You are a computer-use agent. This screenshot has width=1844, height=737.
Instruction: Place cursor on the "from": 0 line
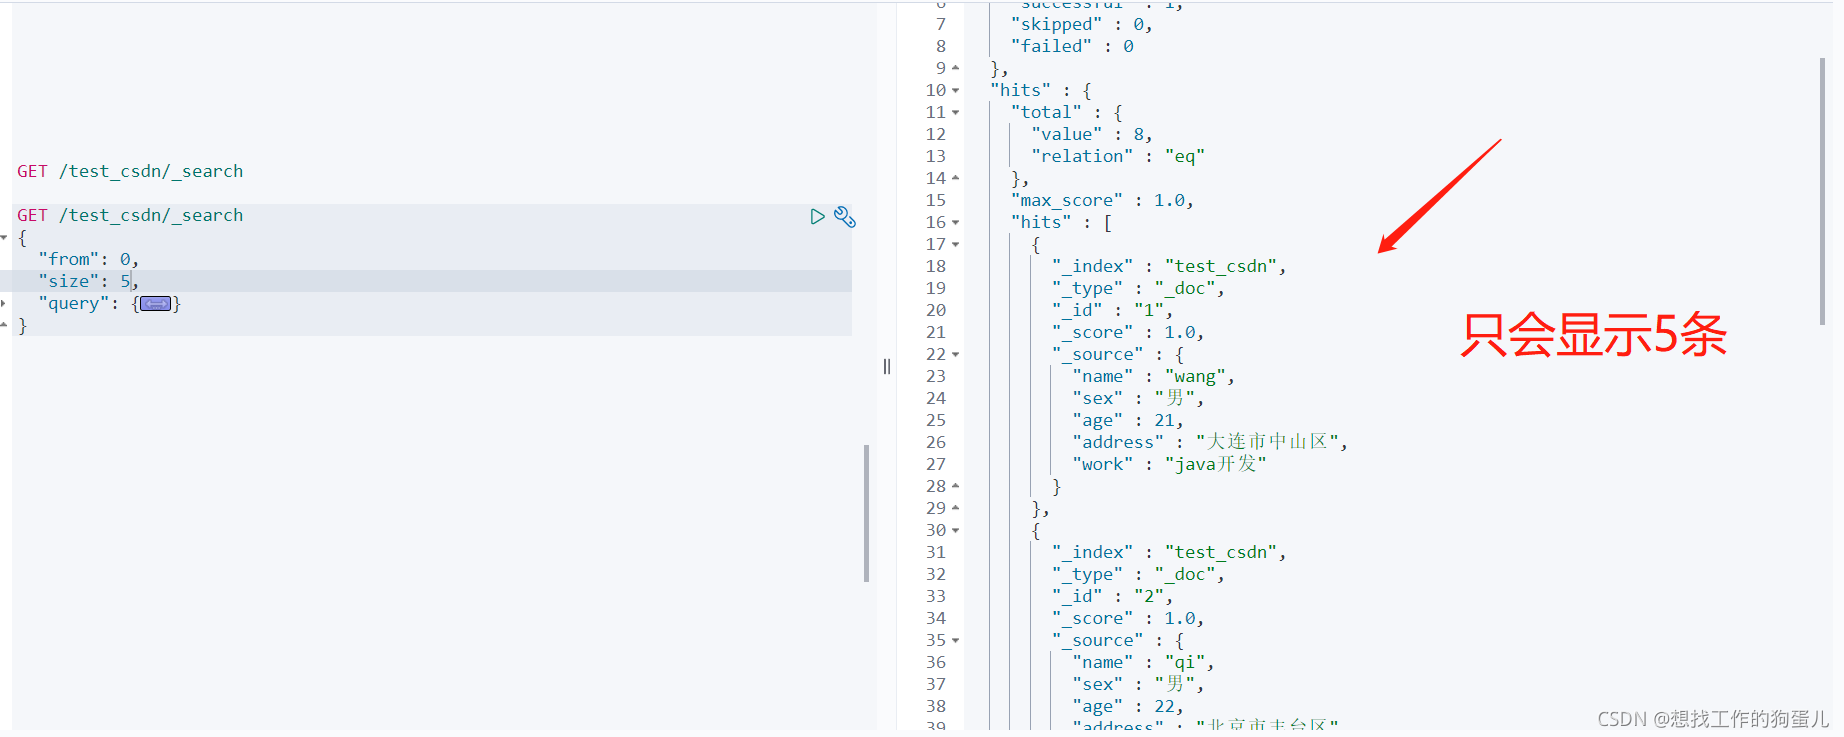coord(432,259)
